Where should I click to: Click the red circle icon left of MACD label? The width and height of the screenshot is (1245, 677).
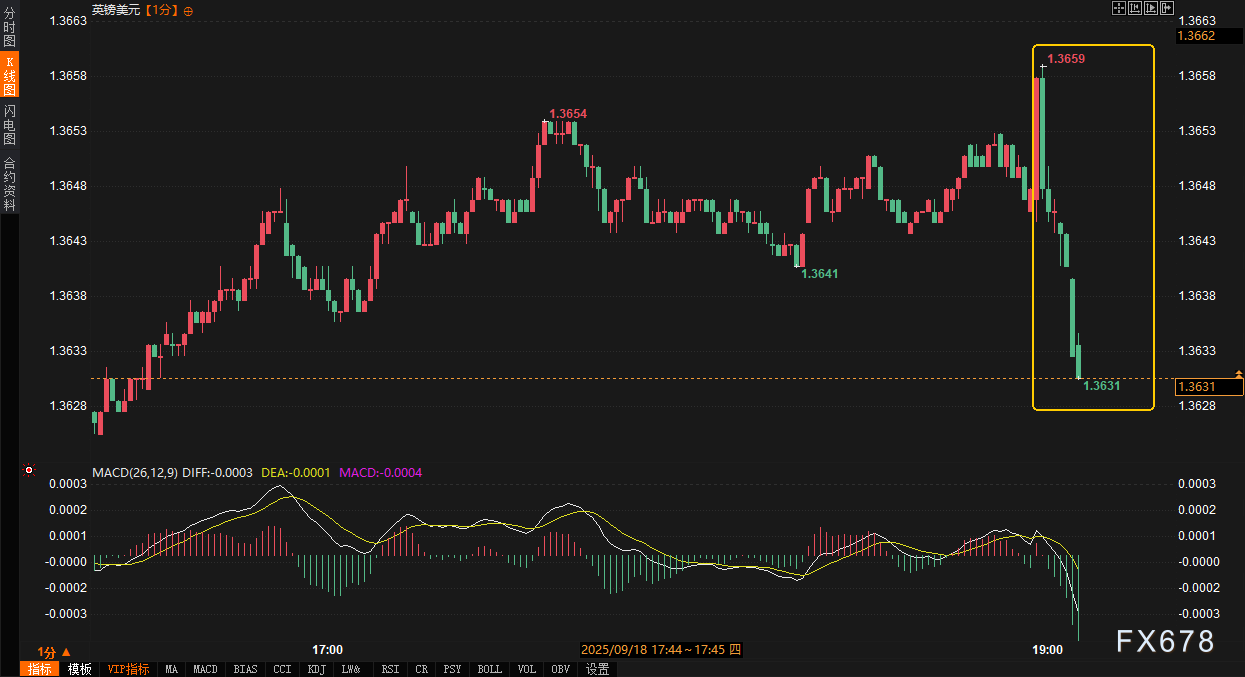pos(29,470)
